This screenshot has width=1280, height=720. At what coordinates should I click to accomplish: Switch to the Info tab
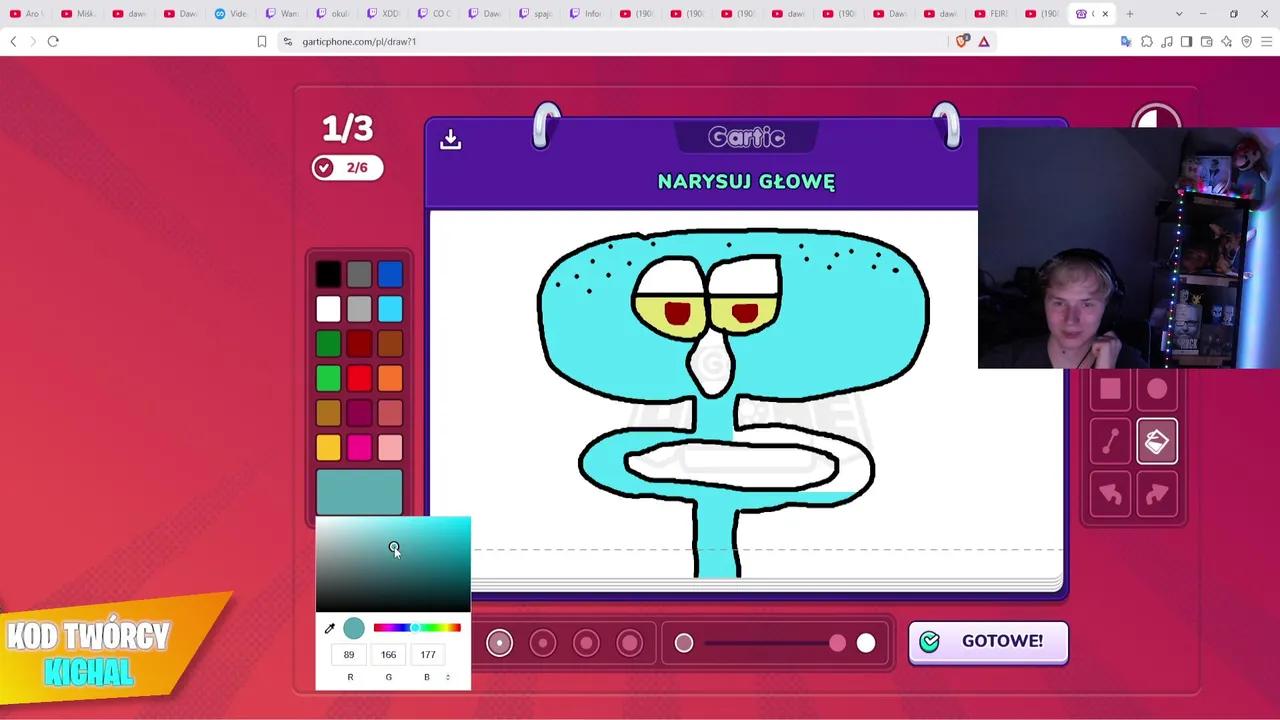click(x=587, y=14)
